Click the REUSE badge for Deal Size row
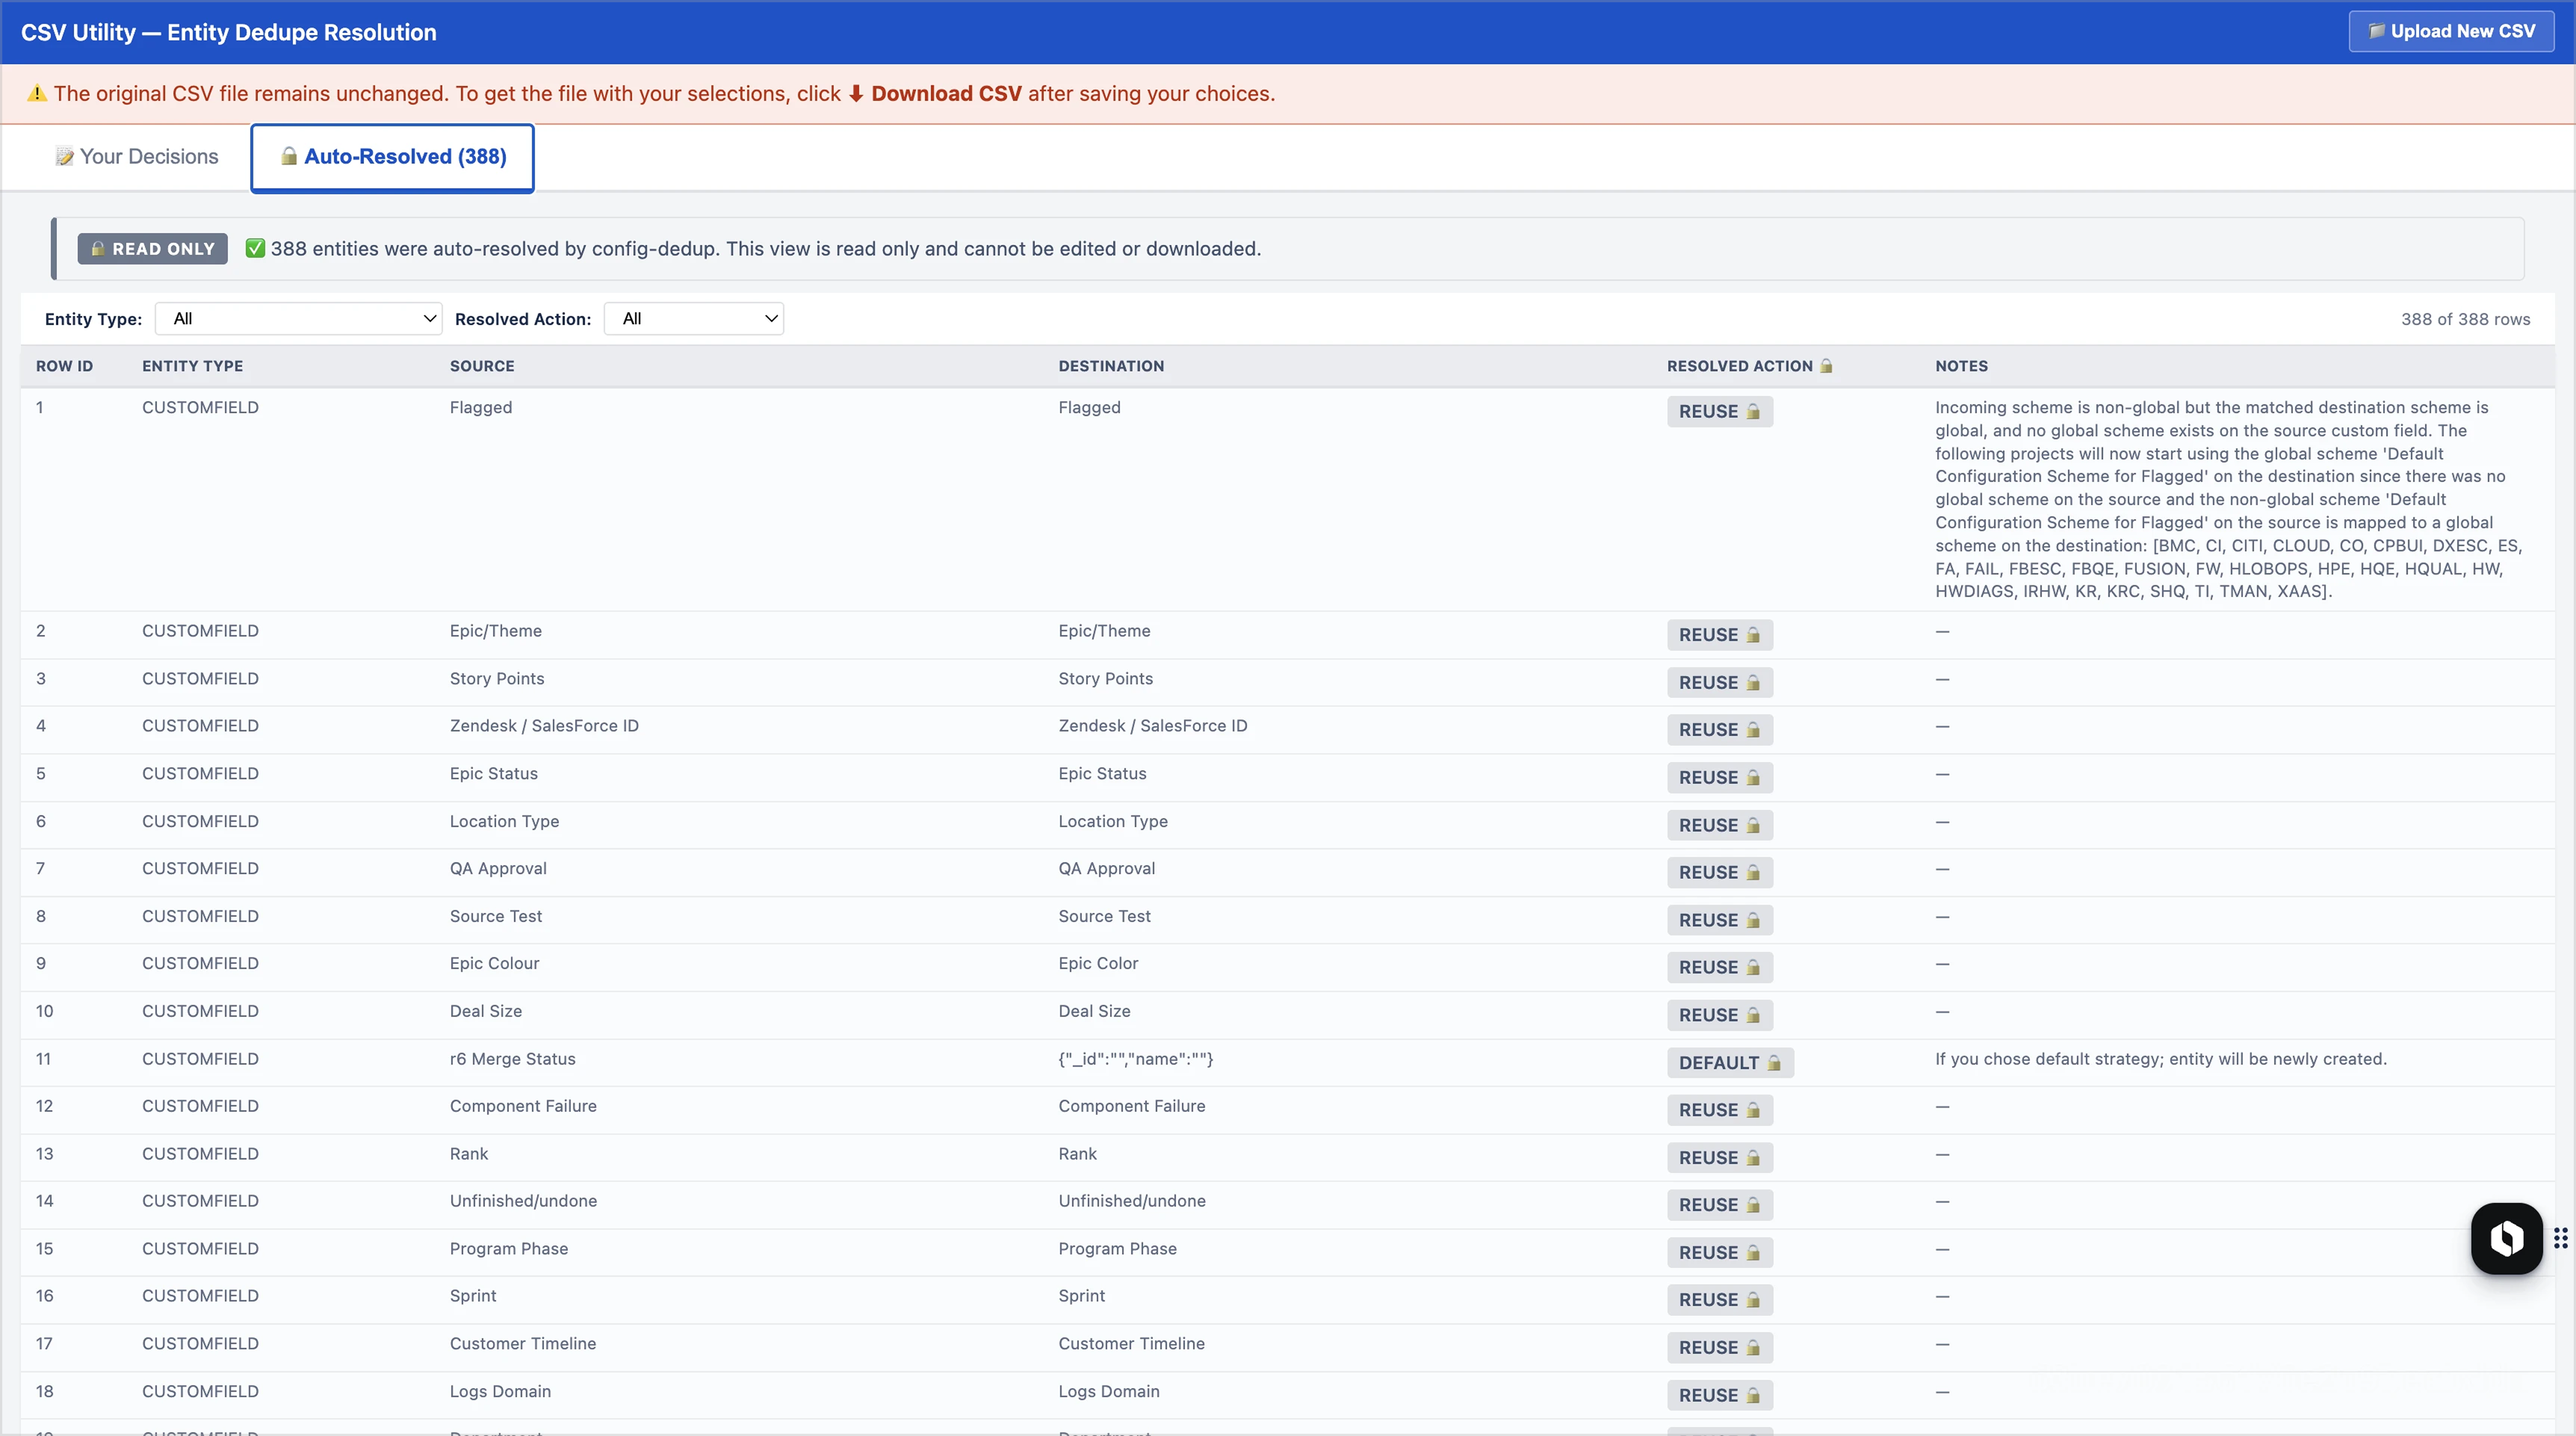Viewport: 2576px width, 1436px height. [1719, 1015]
